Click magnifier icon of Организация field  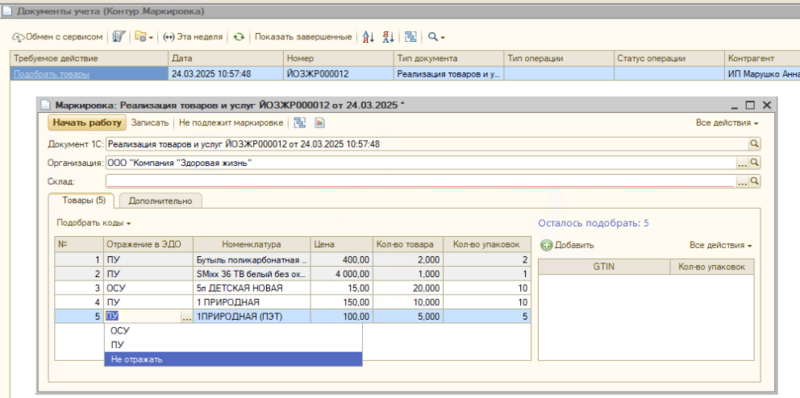[755, 163]
